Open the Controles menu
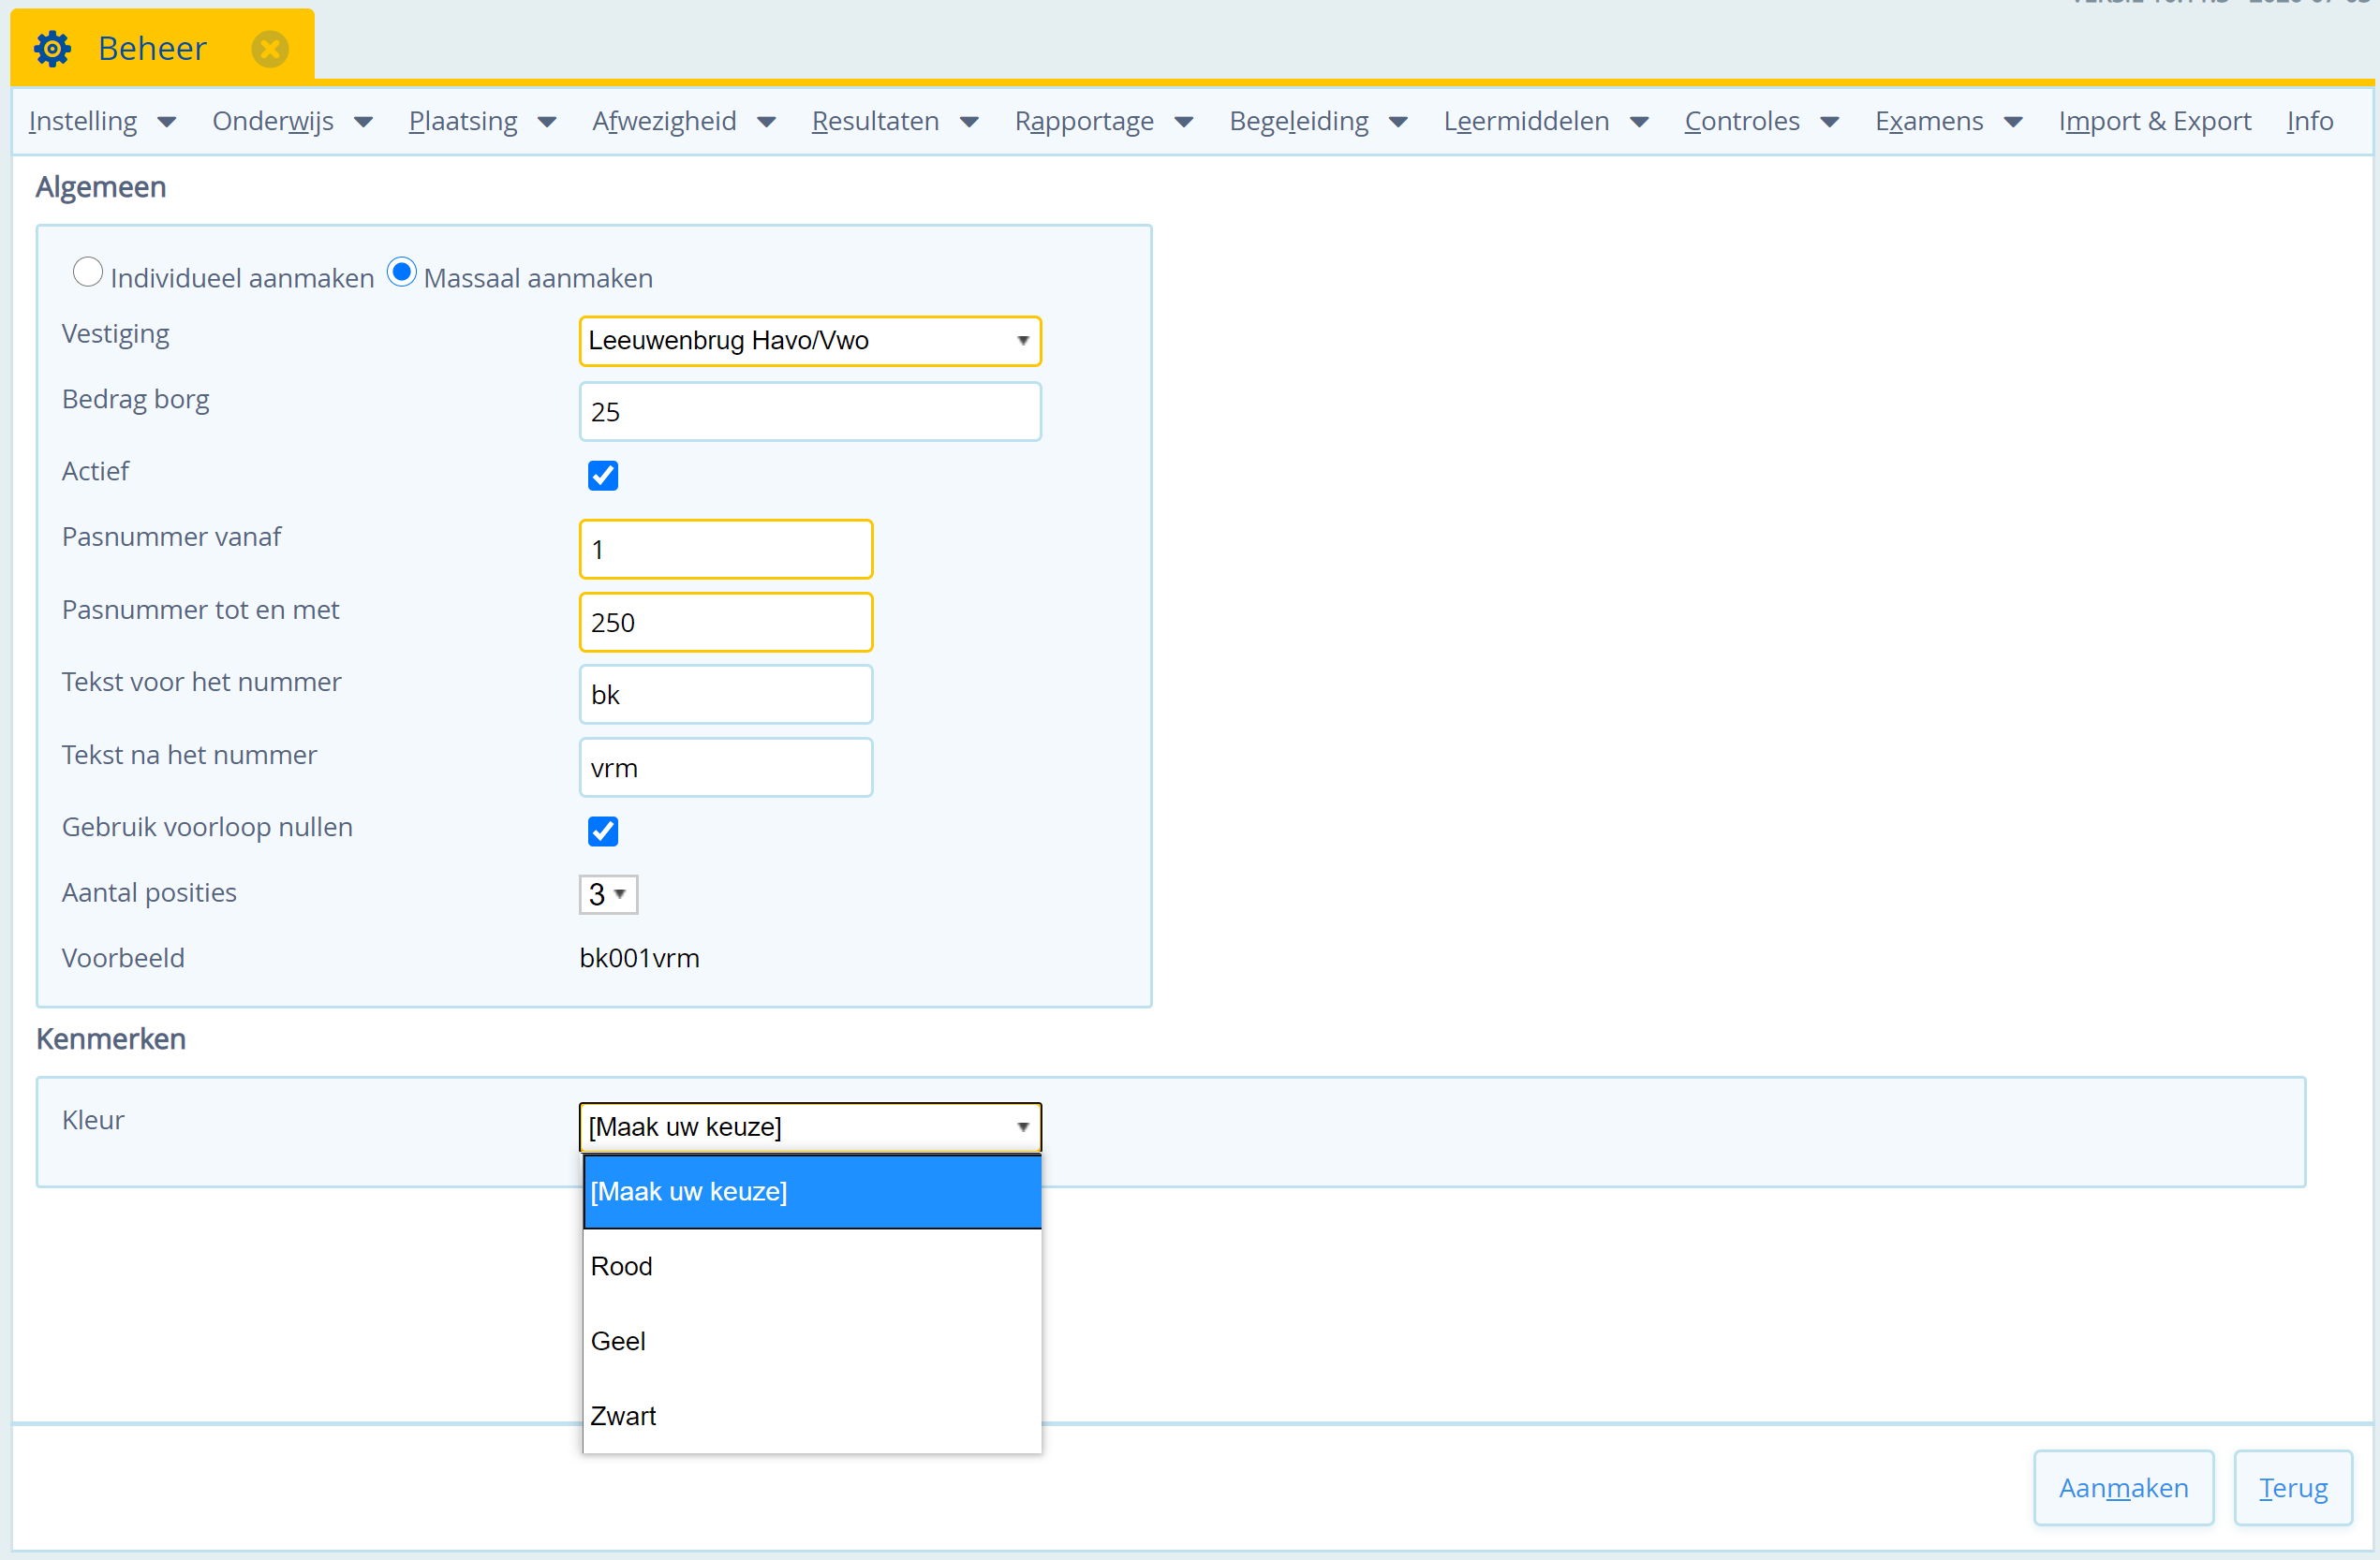Viewport: 2380px width, 1560px height. coord(1761,121)
